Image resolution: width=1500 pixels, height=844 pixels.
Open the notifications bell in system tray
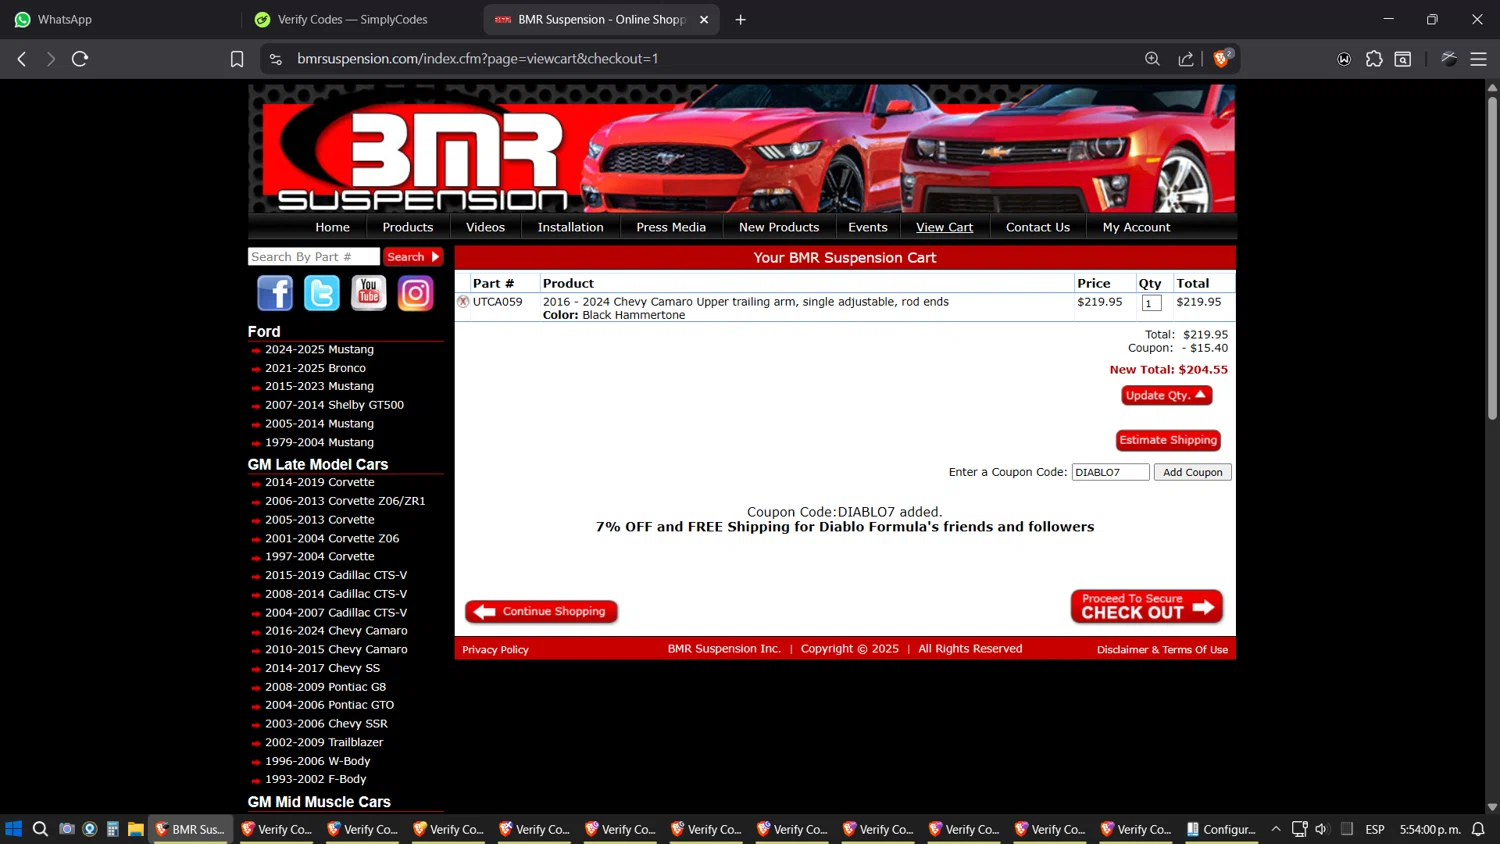[1478, 829]
